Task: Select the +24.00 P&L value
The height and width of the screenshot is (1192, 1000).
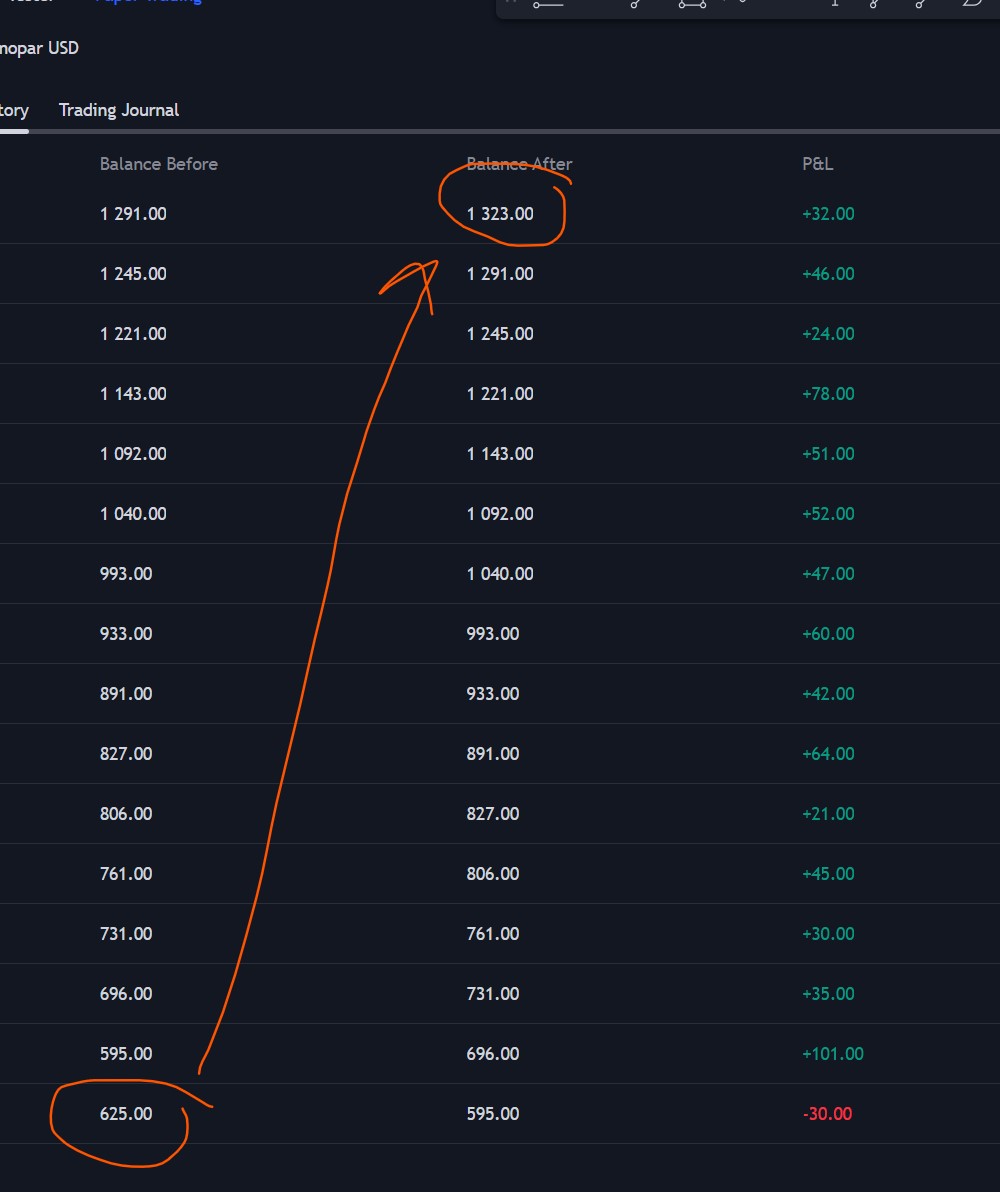Action: [x=828, y=334]
